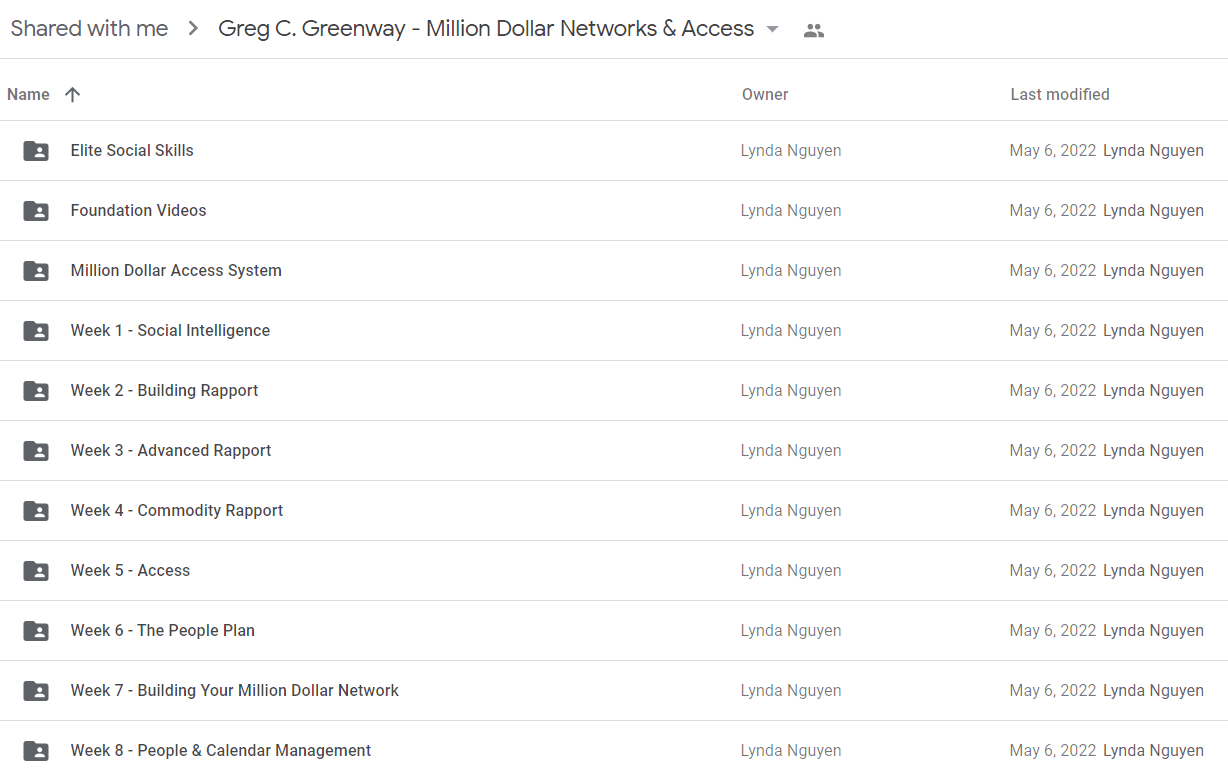Select the Week 3 - Advanced Rapport folder
The image size is (1228, 778).
614,451
